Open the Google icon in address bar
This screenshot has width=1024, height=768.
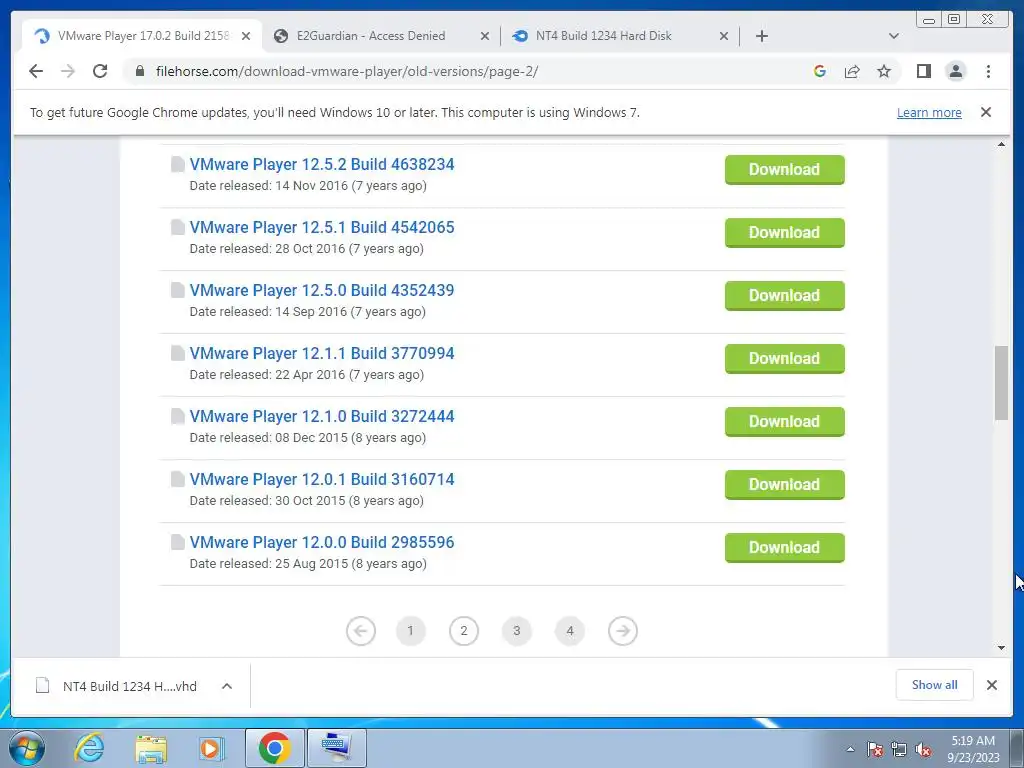pos(820,71)
